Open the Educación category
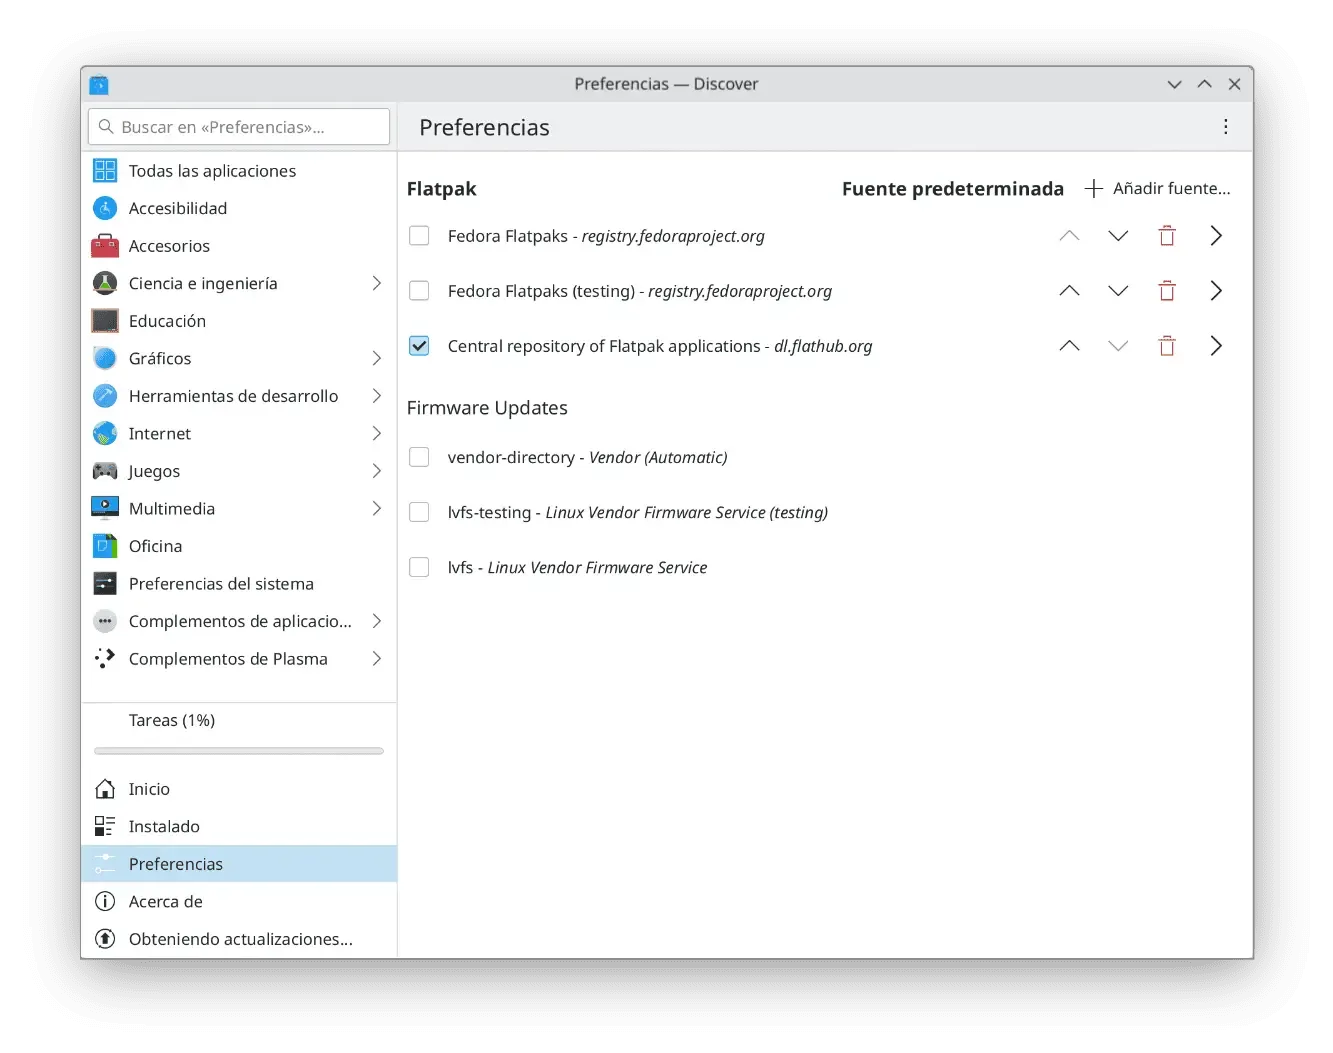 239,321
